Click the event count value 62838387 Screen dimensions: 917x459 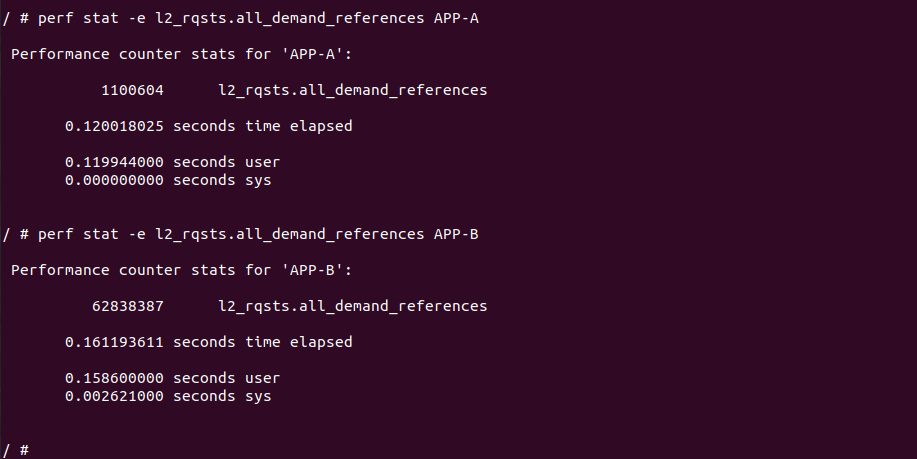(128, 306)
